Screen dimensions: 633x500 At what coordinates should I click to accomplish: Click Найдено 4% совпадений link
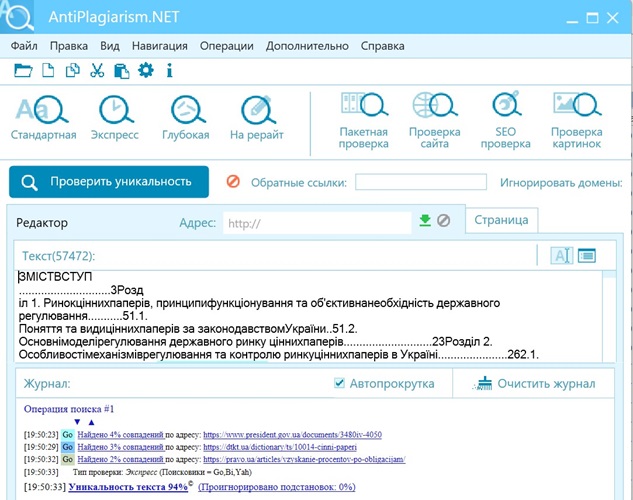(x=120, y=435)
